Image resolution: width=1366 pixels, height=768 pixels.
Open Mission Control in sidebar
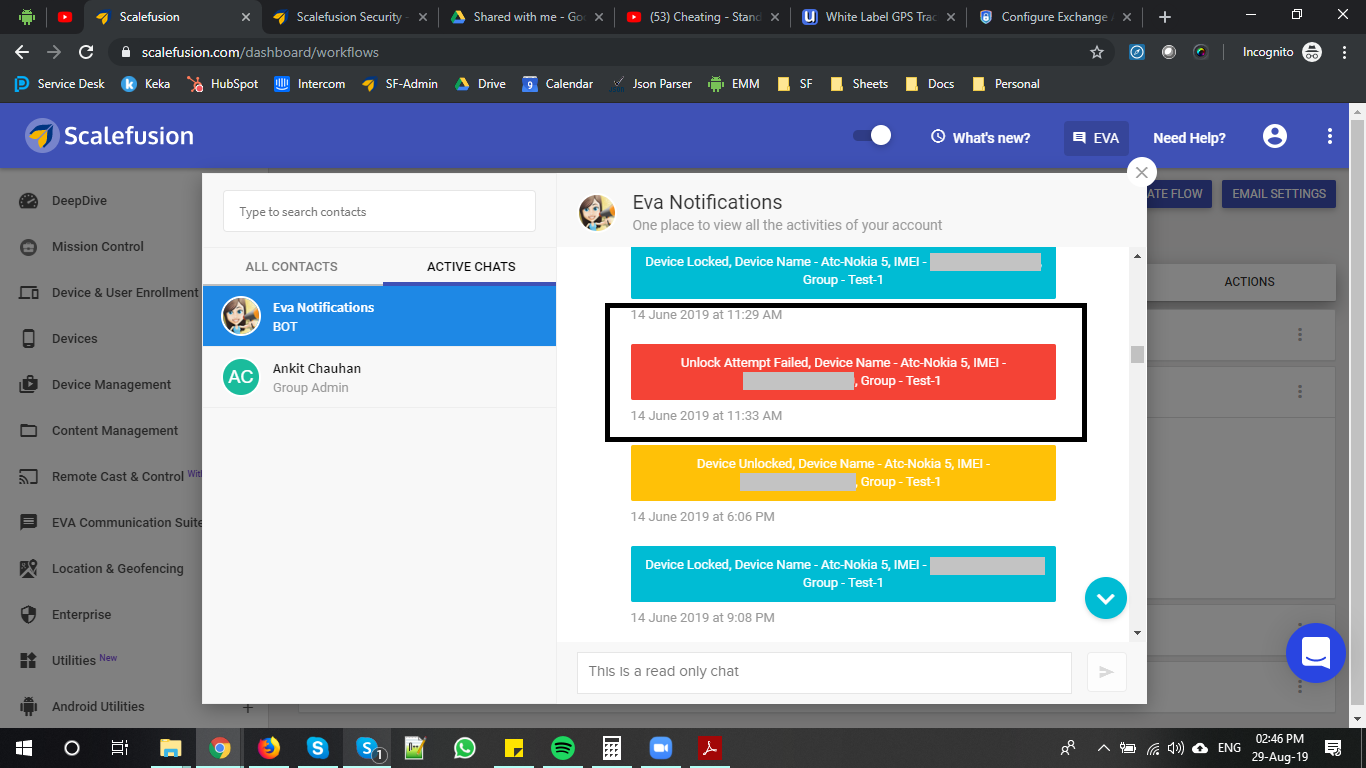pos(97,247)
